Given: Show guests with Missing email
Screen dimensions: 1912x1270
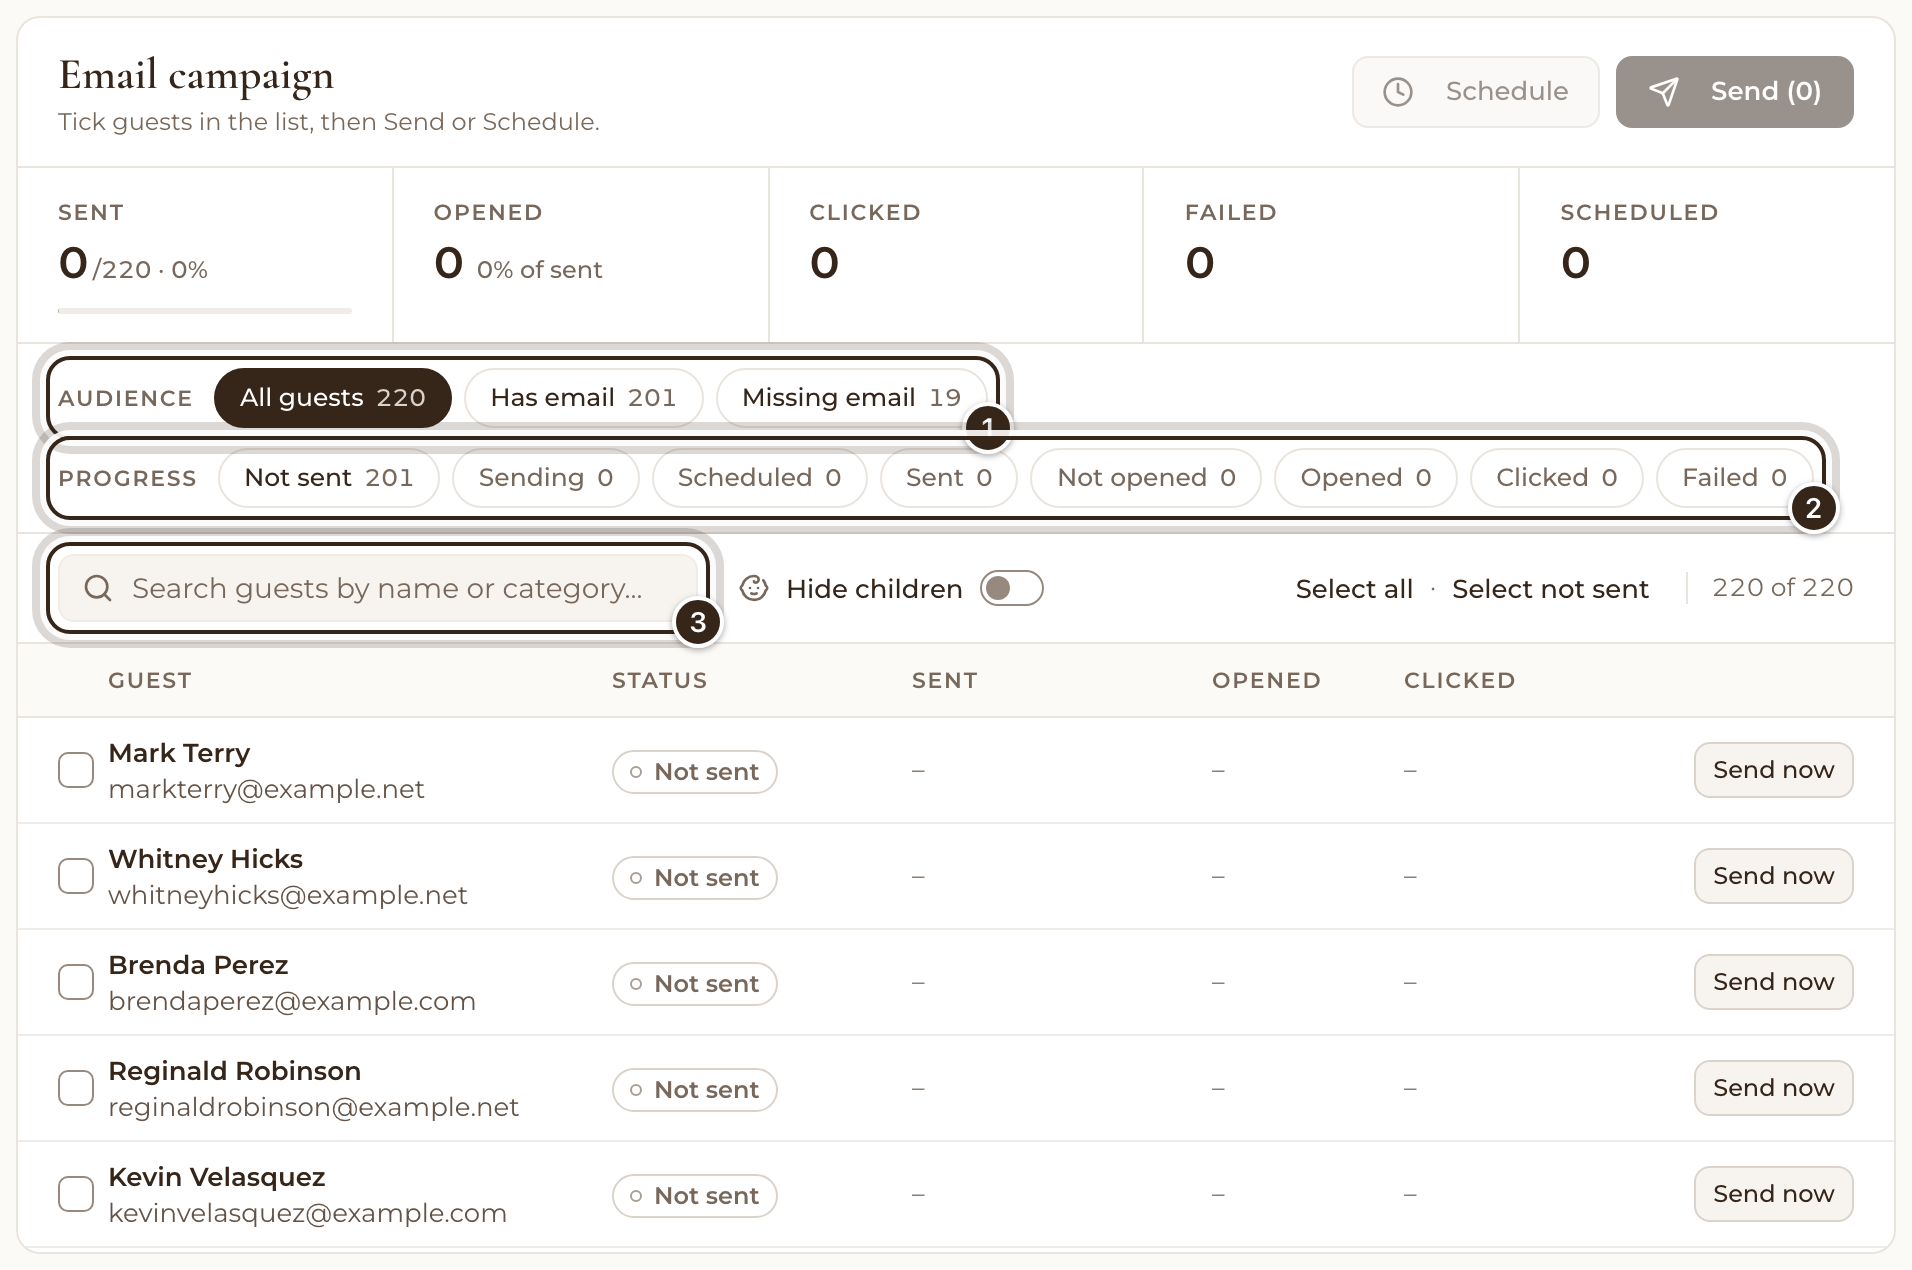Looking at the screenshot, I should coord(851,398).
